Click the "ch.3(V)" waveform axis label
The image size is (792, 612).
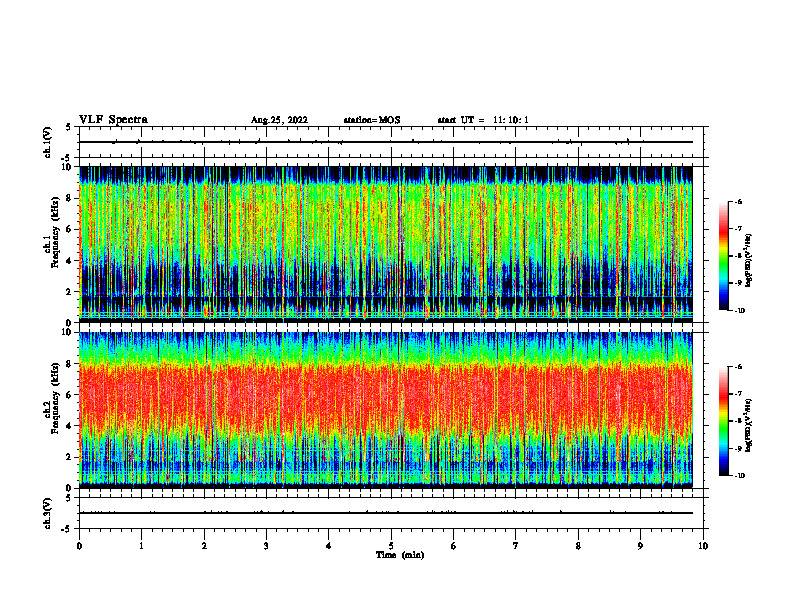pyautogui.click(x=48, y=513)
